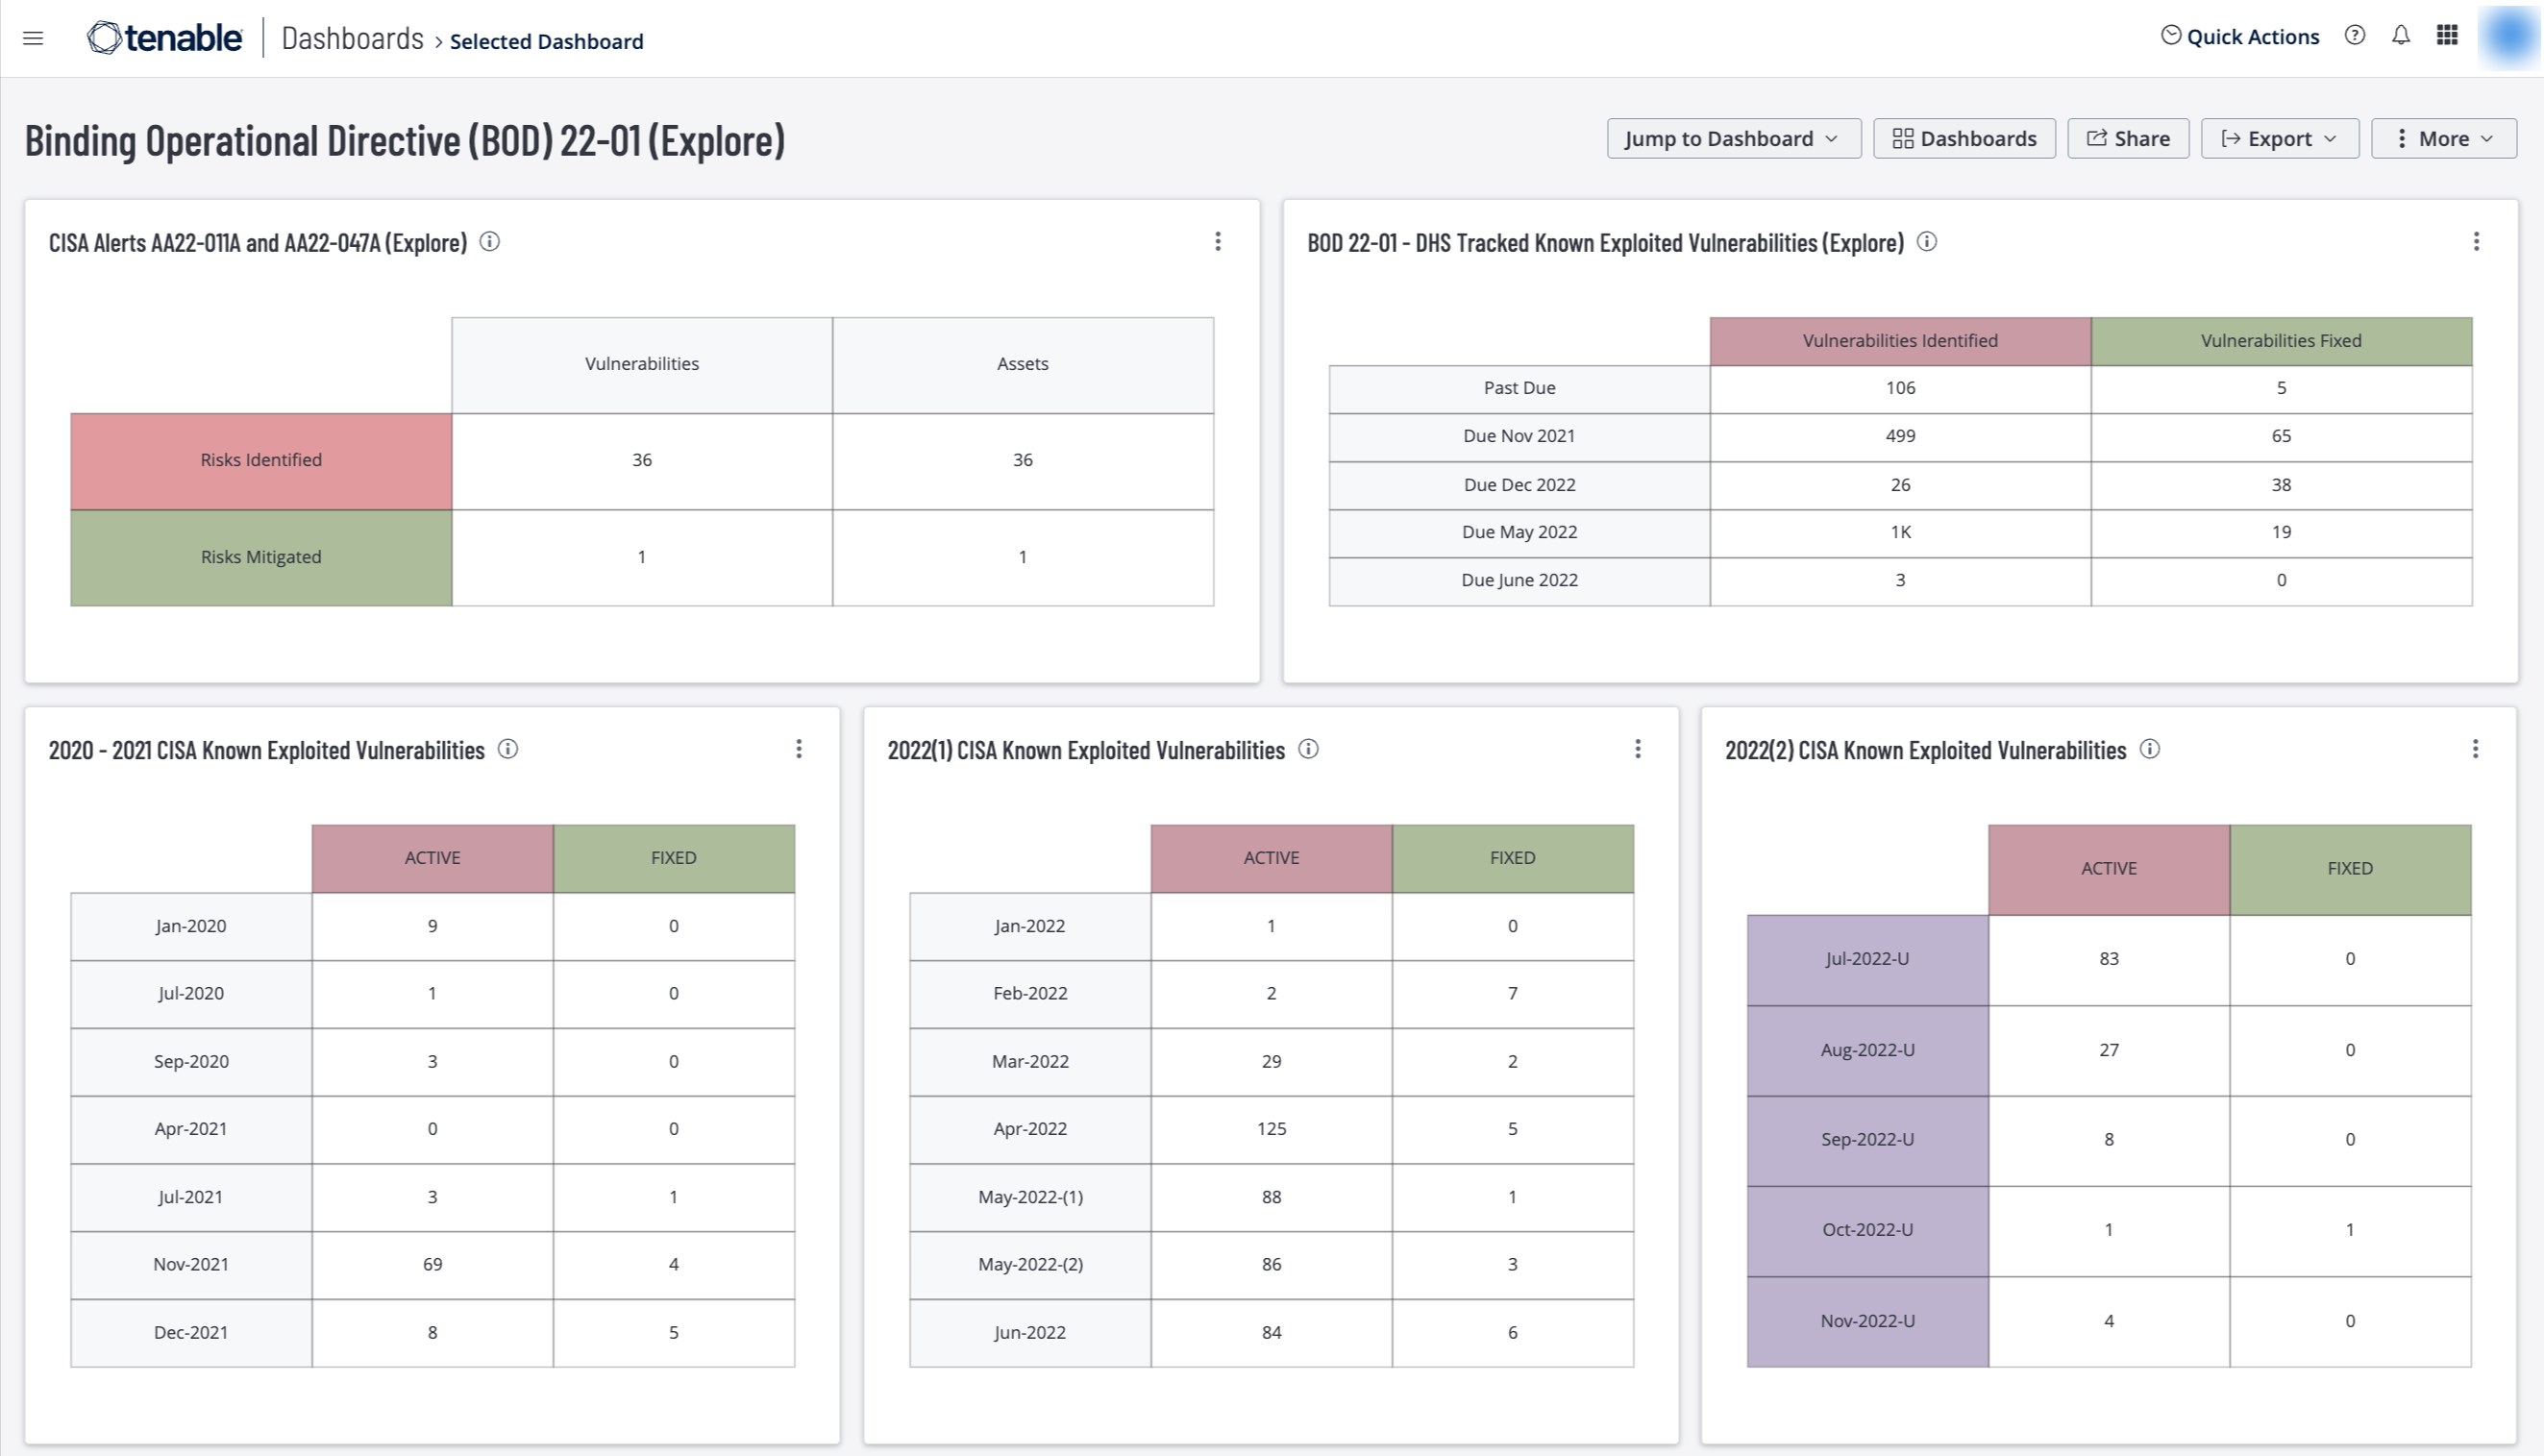Screen dimensions: 2544x1456
Task: Share this dashboard
Action: 2128,139
